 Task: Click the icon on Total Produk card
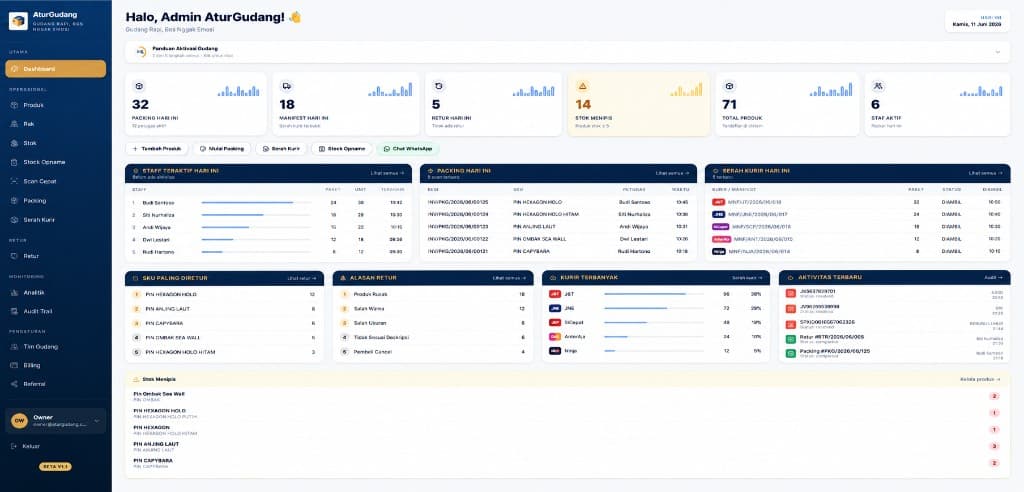(729, 86)
